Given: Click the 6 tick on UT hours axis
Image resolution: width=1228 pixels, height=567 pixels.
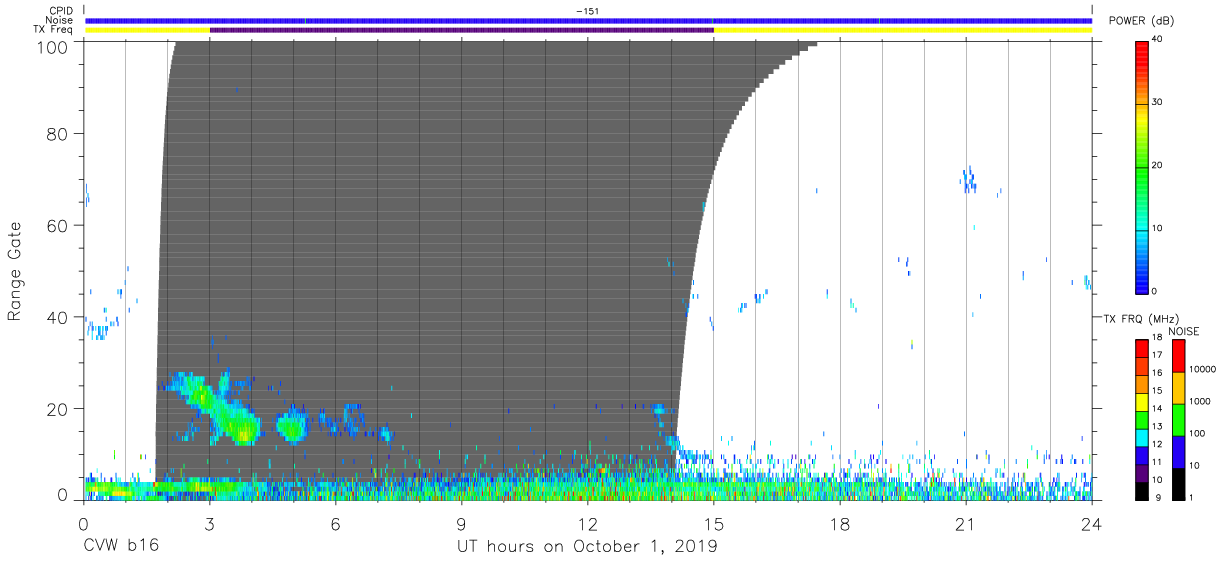Looking at the screenshot, I should tap(335, 524).
